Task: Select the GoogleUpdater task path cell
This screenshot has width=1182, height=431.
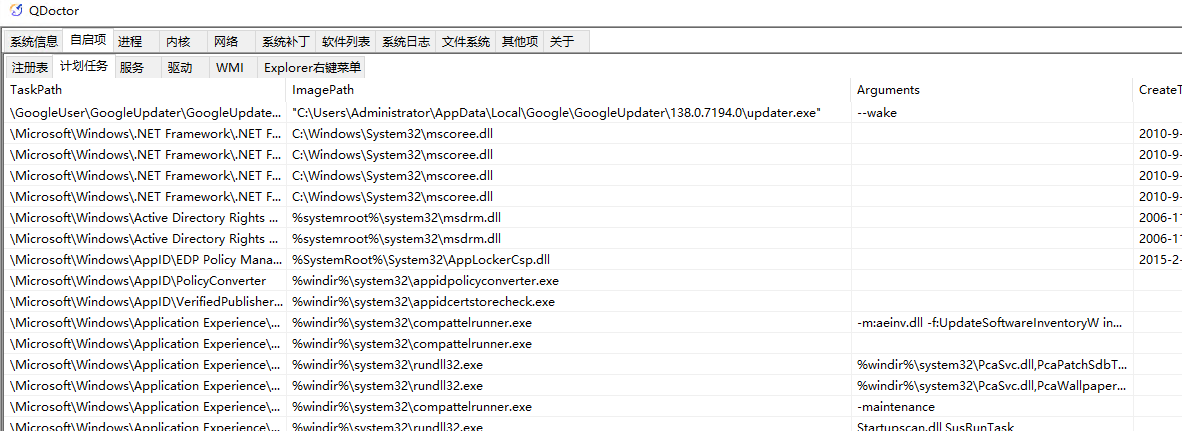Action: click(145, 112)
